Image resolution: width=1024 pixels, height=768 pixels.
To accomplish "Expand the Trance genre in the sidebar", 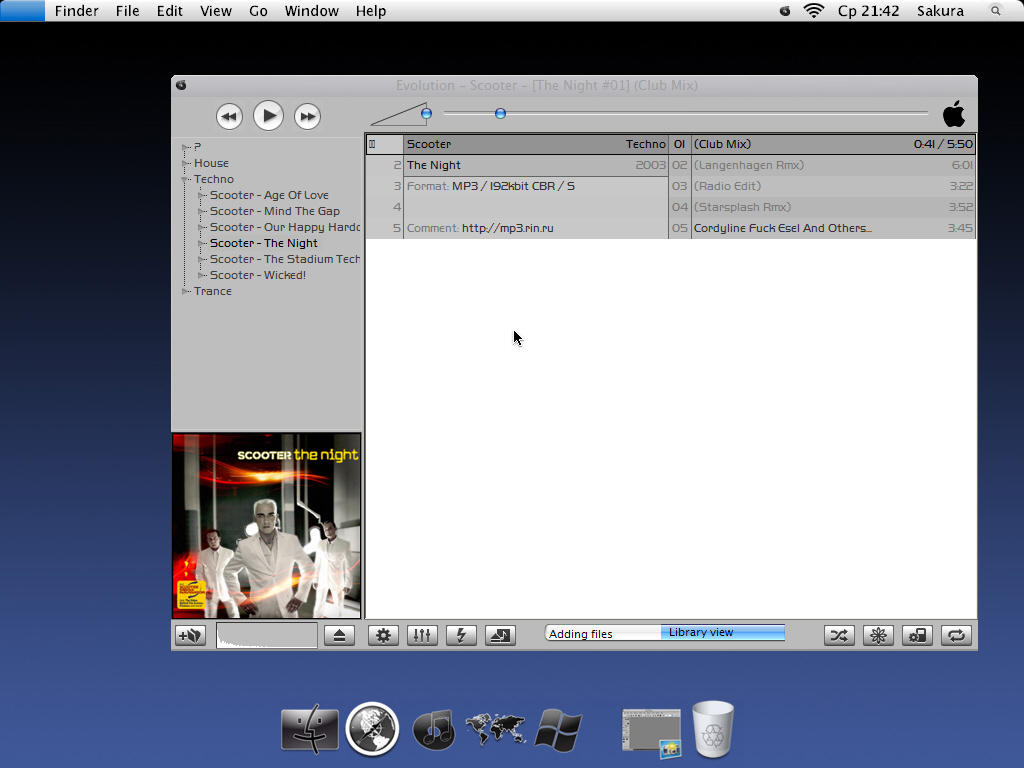I will coord(185,291).
